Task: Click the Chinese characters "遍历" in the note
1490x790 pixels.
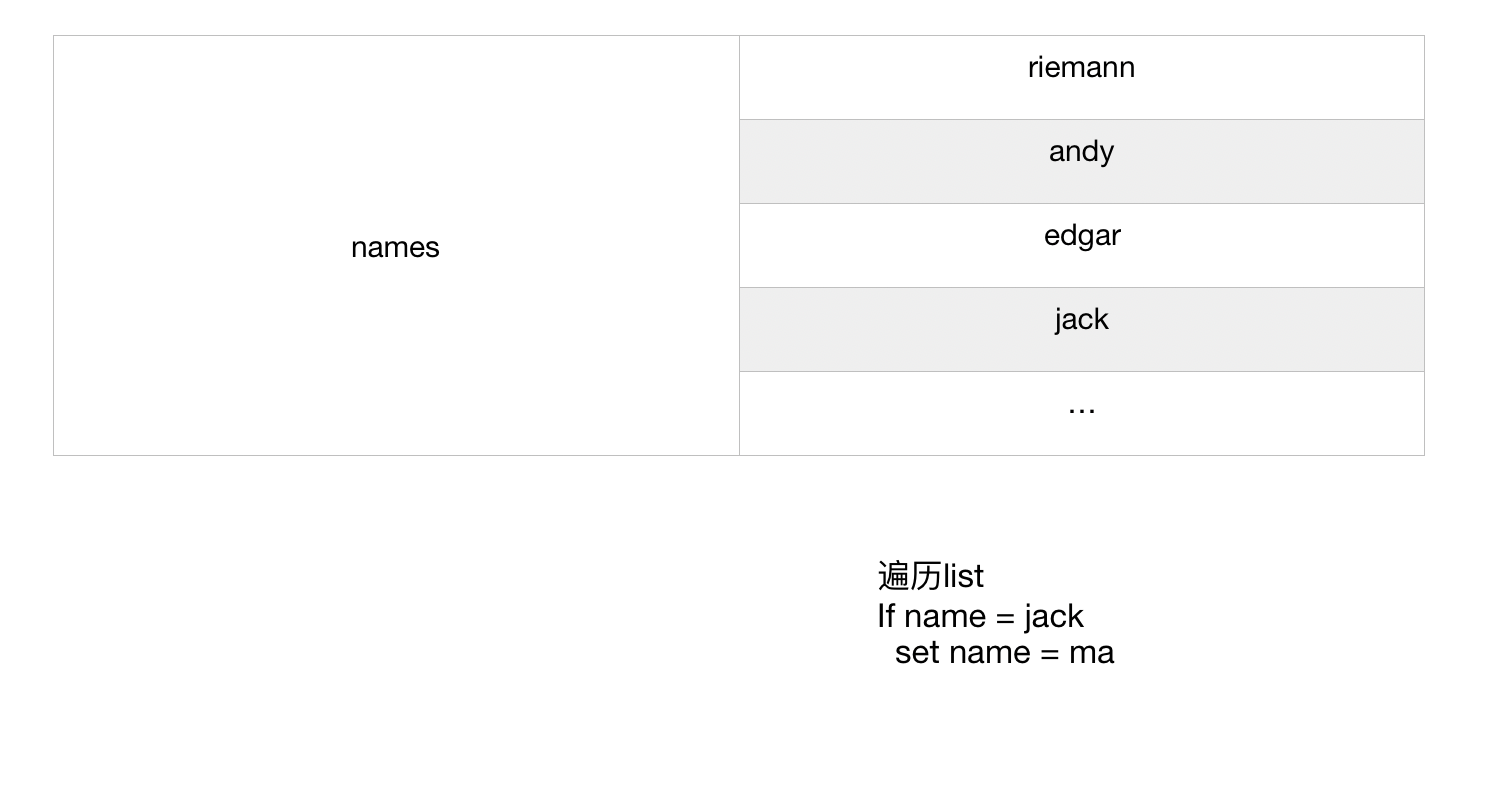Action: point(909,576)
